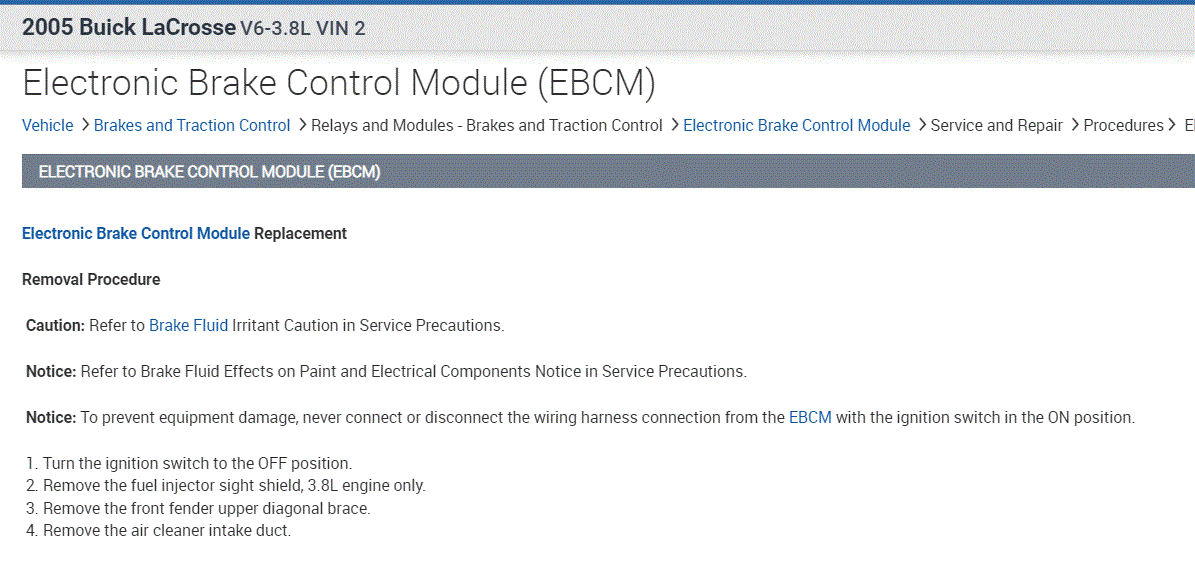Click the 2005 Buick LaCrosse vehicle title
Screen dimensions: 1195x567
129,28
